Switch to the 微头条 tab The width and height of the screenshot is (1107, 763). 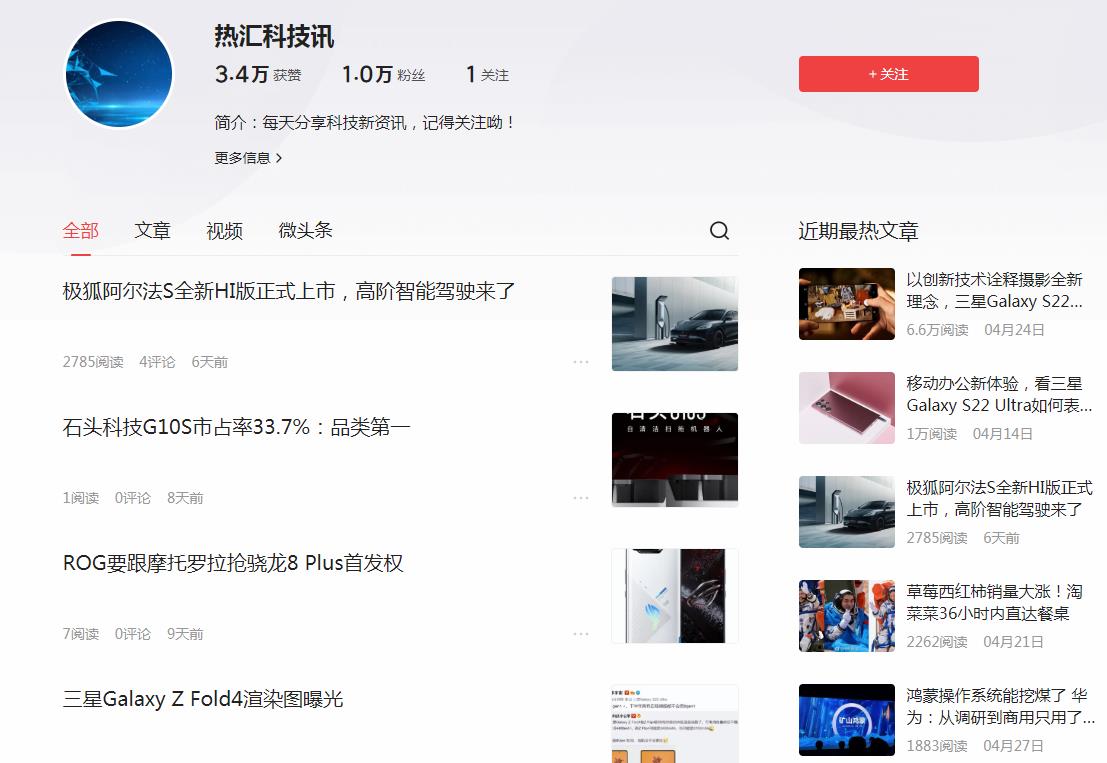coord(305,231)
